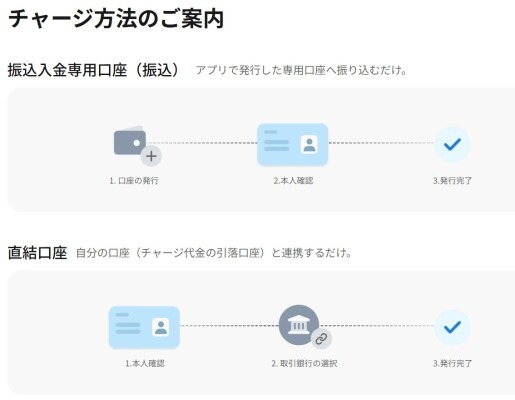515x400 pixels.
Task: Click the checkmark icon above the first 3.発行完了
Action: pyautogui.click(x=452, y=144)
